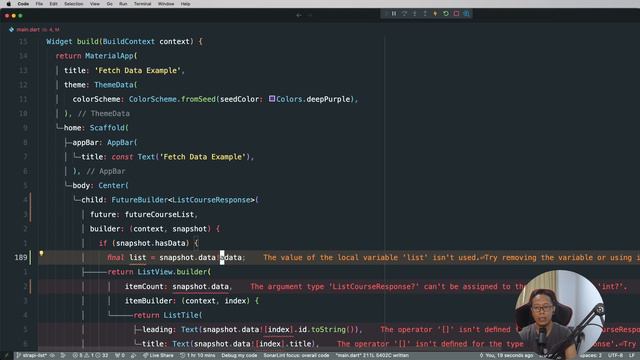Click the unused variable 'list' warning message
This screenshot has width=640, height=360.
point(451,258)
